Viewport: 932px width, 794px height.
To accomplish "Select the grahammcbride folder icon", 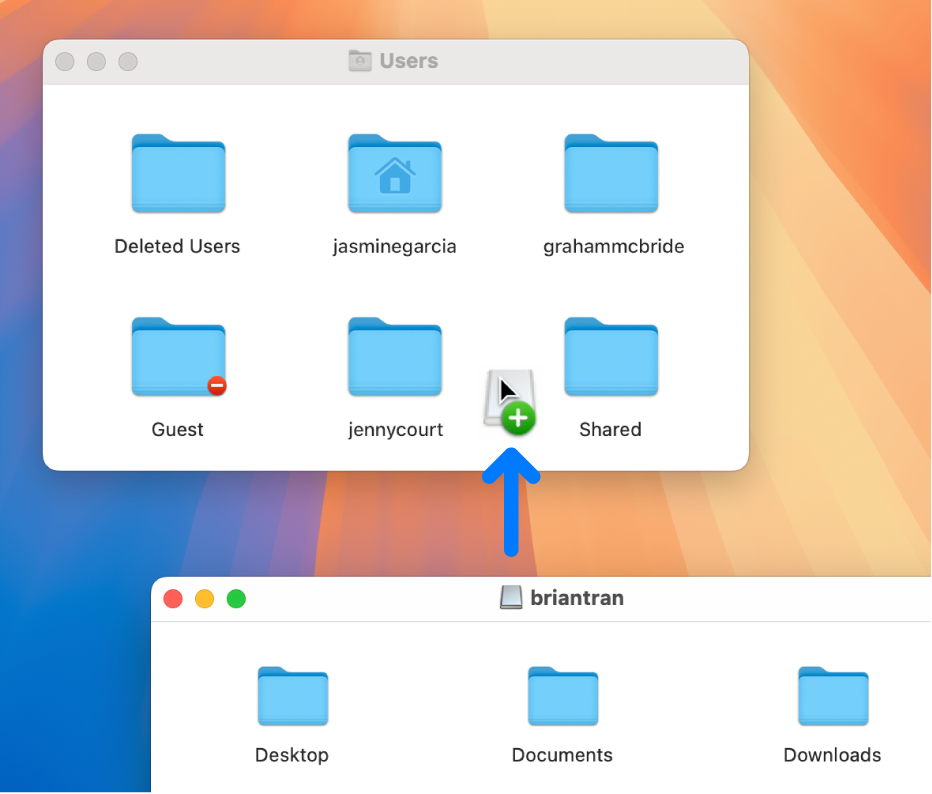I will [611, 174].
